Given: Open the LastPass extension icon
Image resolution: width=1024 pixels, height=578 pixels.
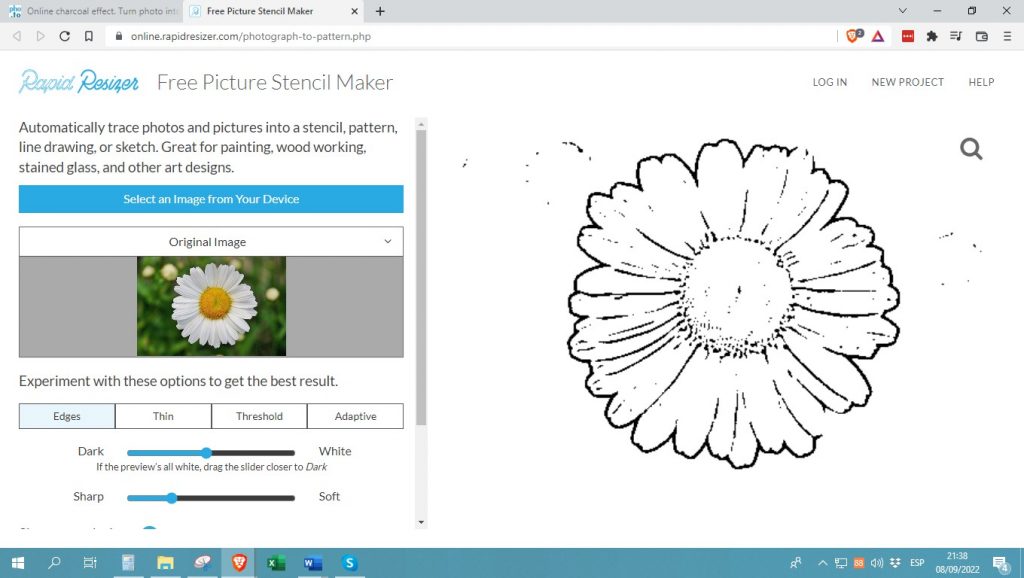Looking at the screenshot, I should pyautogui.click(x=907, y=36).
